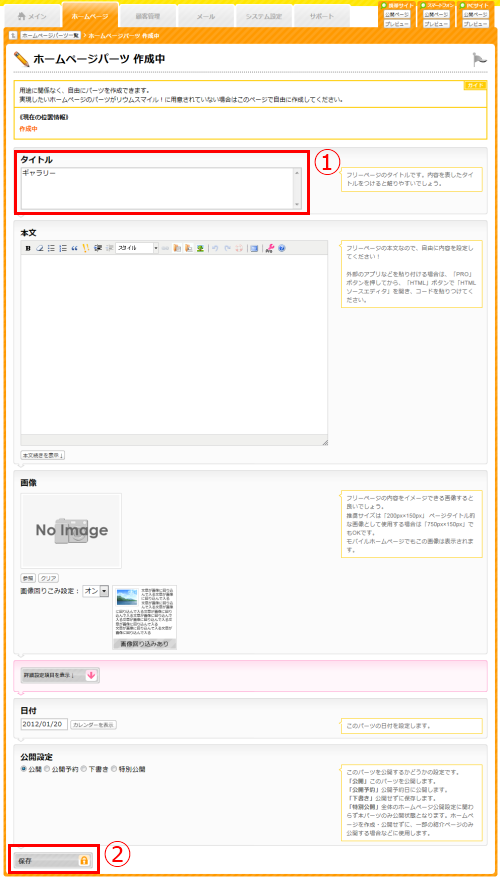
Task: Expand 詳細設定項目を表示
Action: (59, 676)
